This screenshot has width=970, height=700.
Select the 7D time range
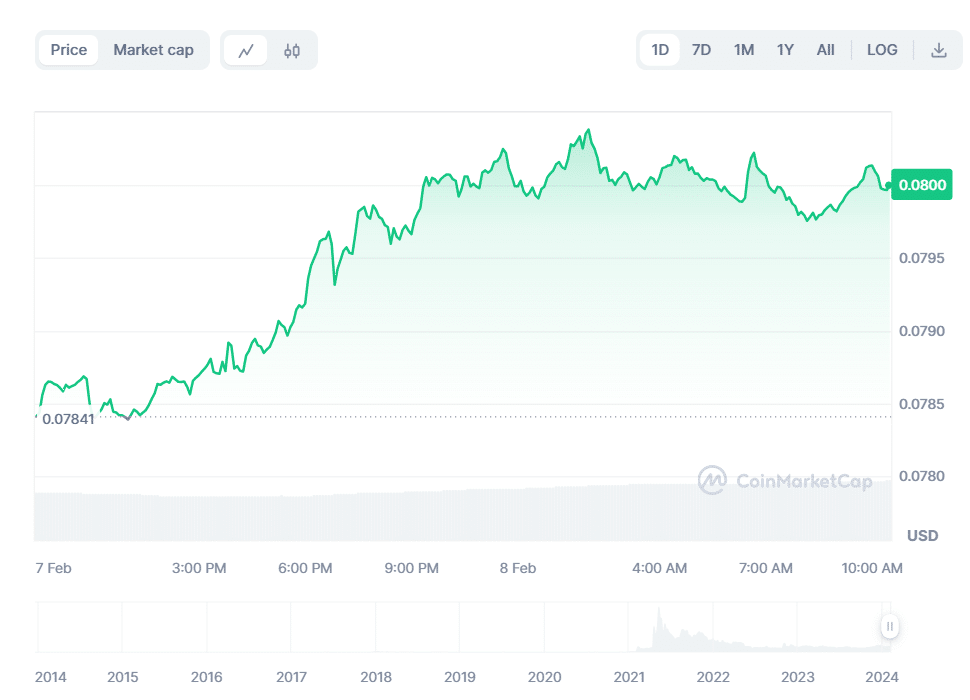point(701,49)
